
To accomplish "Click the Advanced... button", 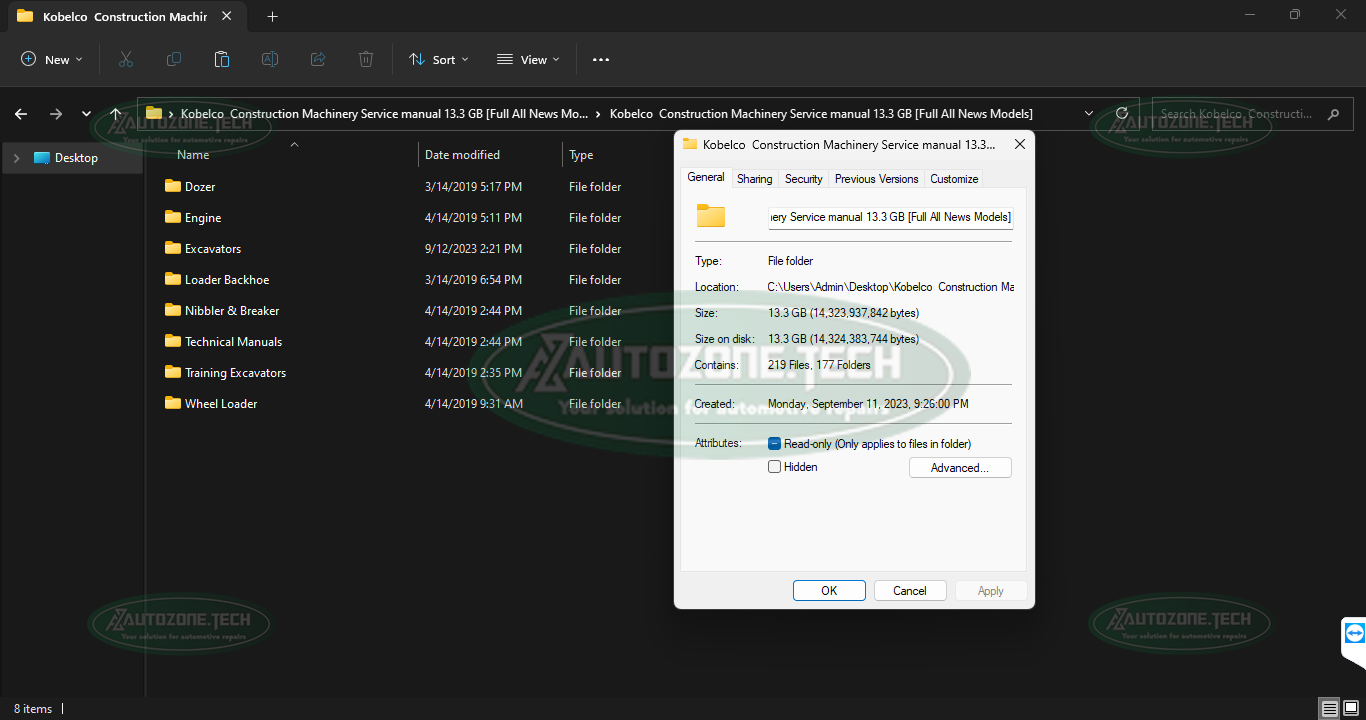I will point(959,468).
